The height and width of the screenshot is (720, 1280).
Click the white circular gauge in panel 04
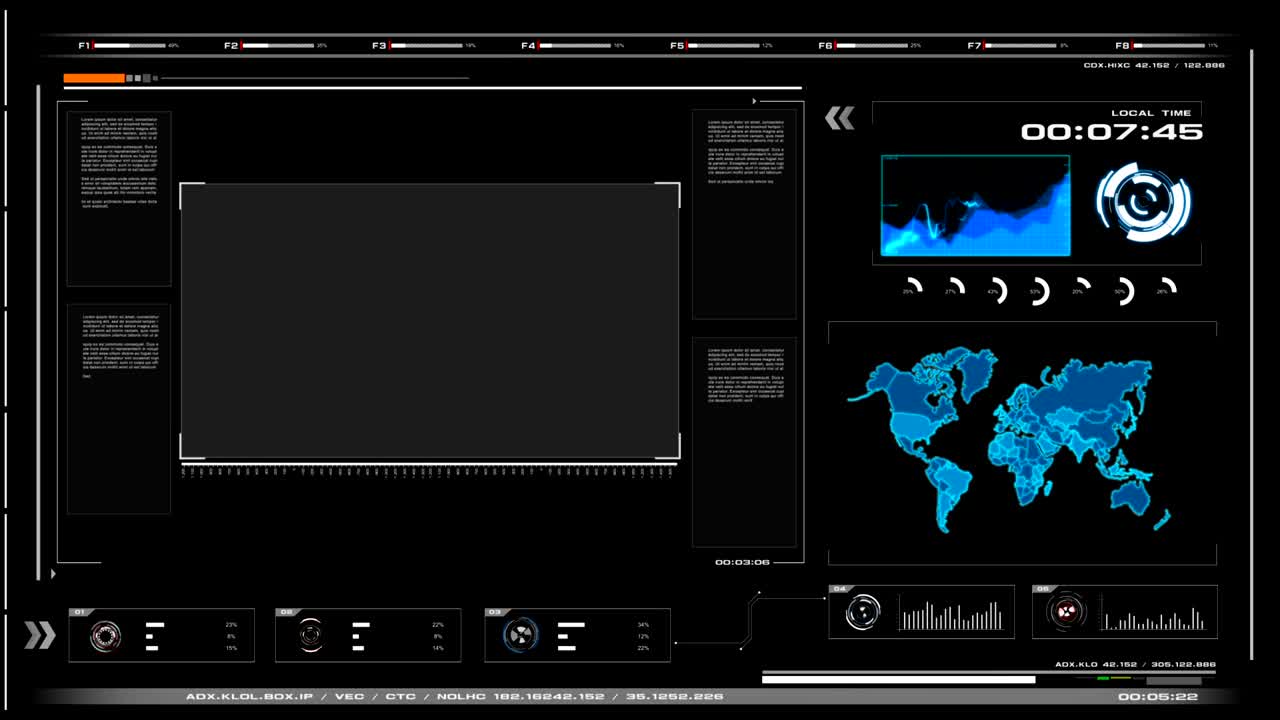point(863,612)
